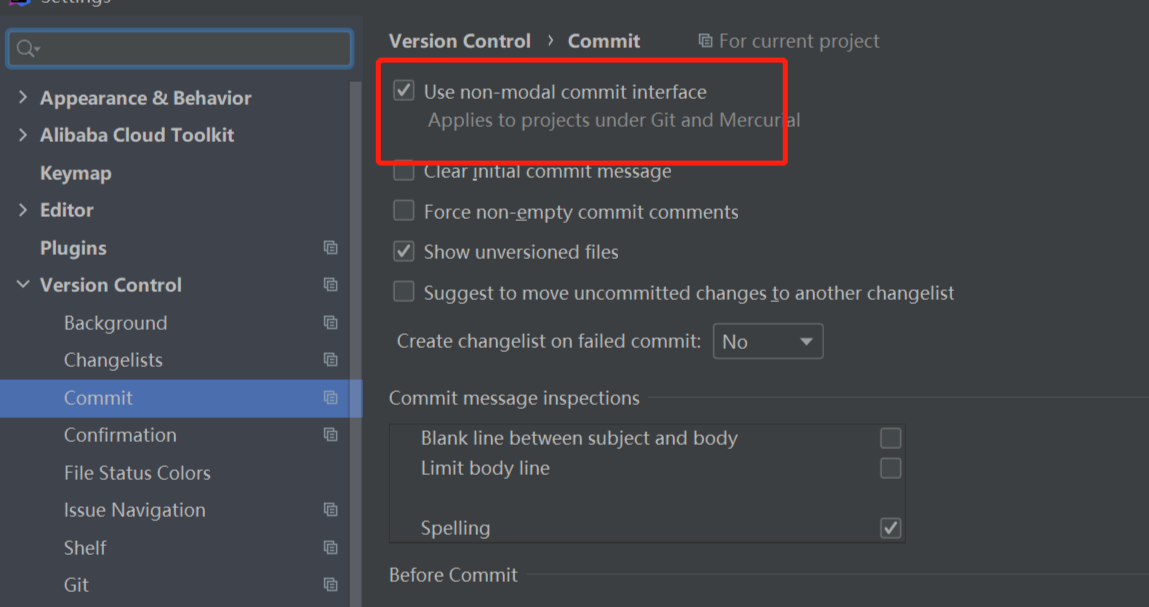Image resolution: width=1149 pixels, height=607 pixels.
Task: Disable Use non-modal commit interface checkbox
Action: (x=404, y=91)
